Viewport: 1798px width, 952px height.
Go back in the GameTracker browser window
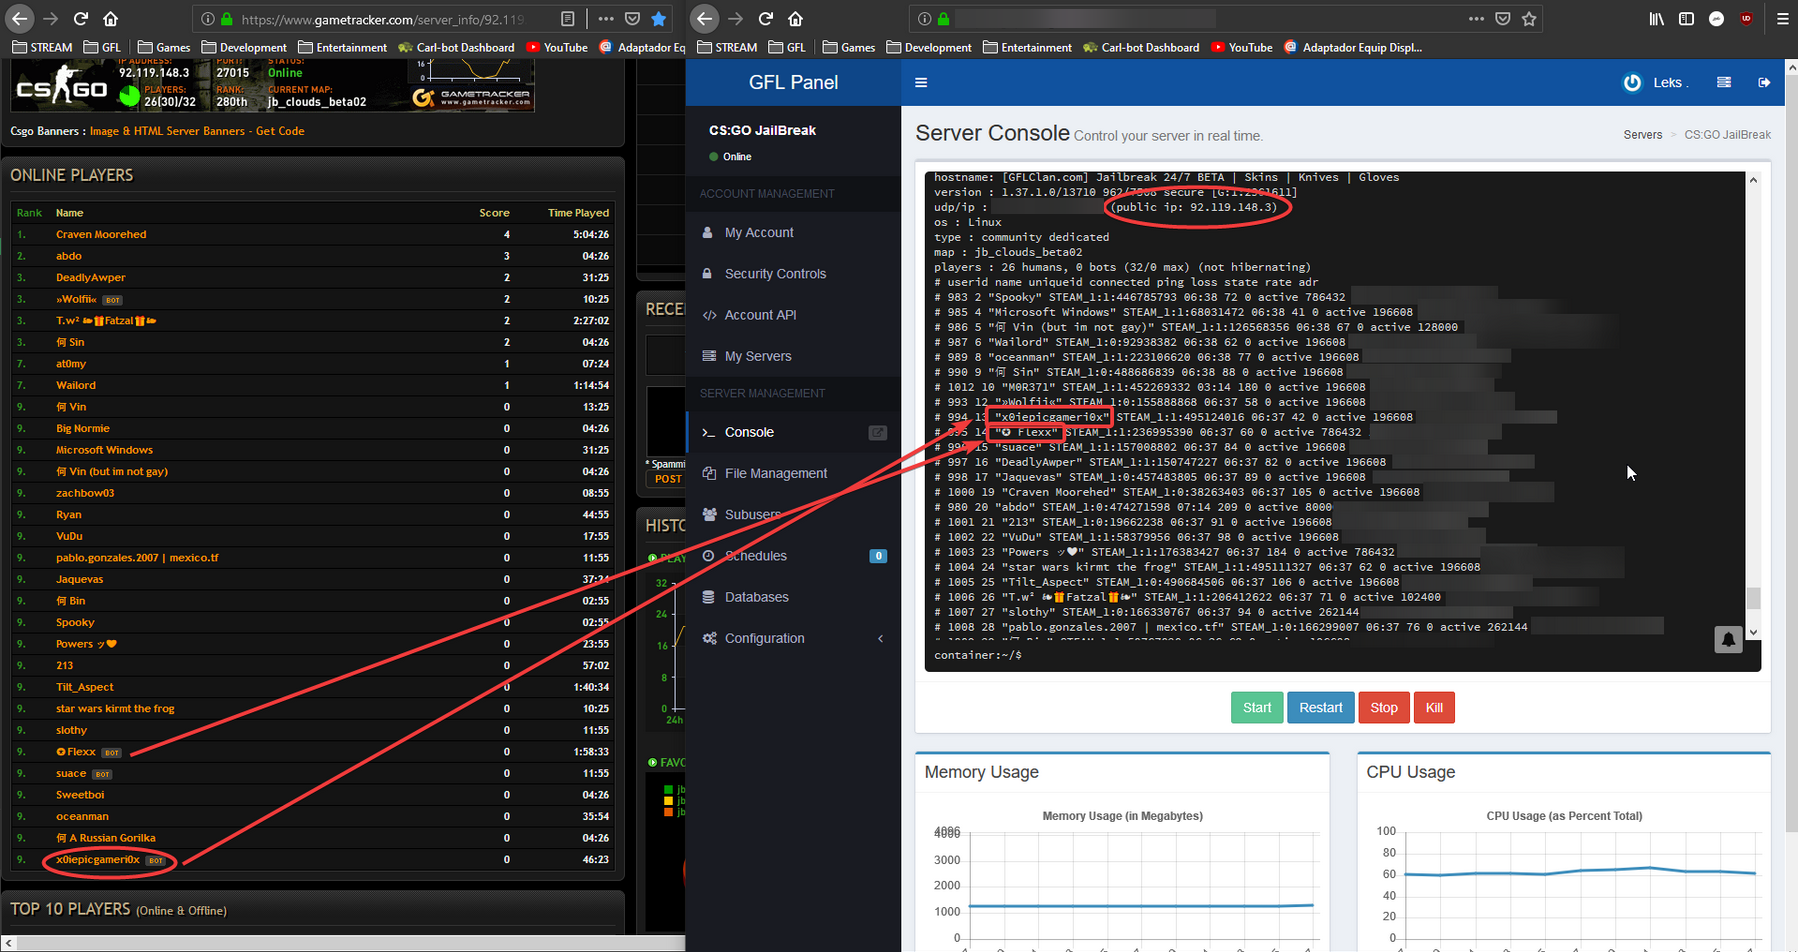(x=20, y=18)
